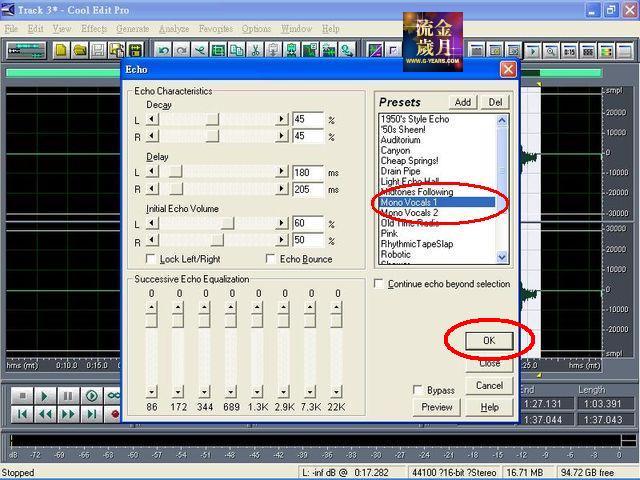The width and height of the screenshot is (640, 480).
Task: Enable Echo Bounce checkbox
Action: (x=270, y=259)
